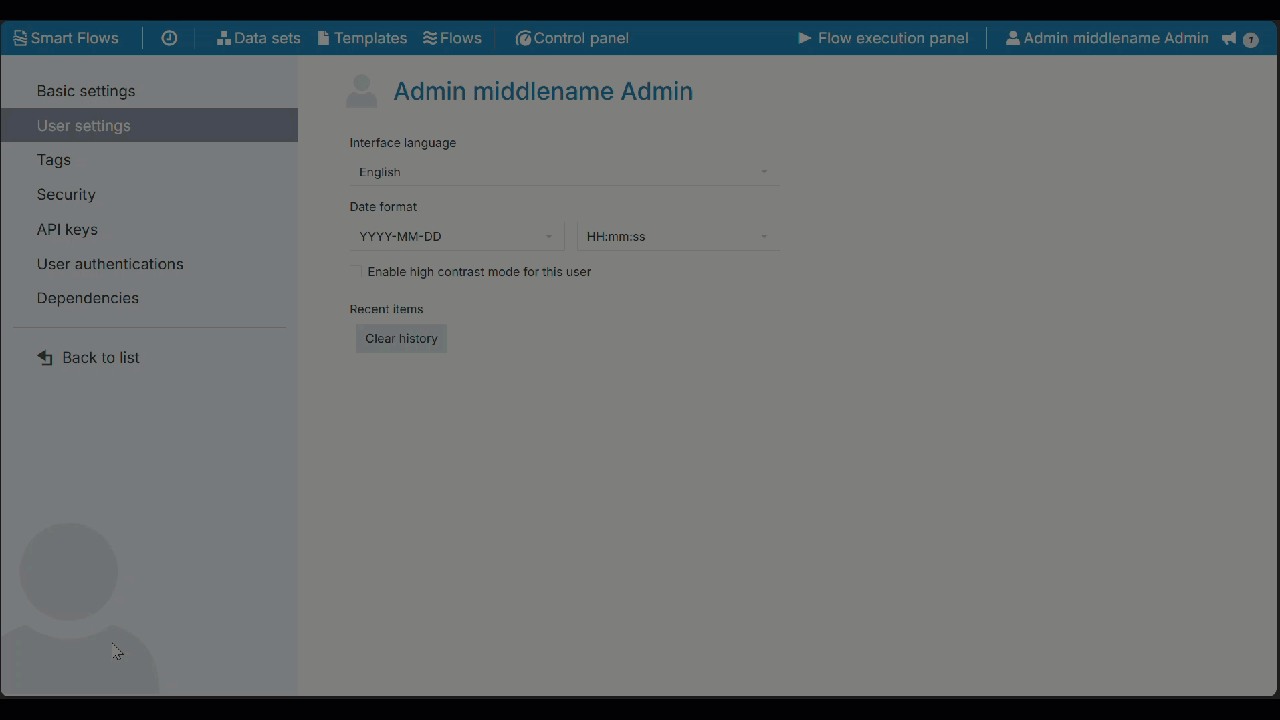Open the YYYY-MM-DD date format dropdown

coord(456,237)
